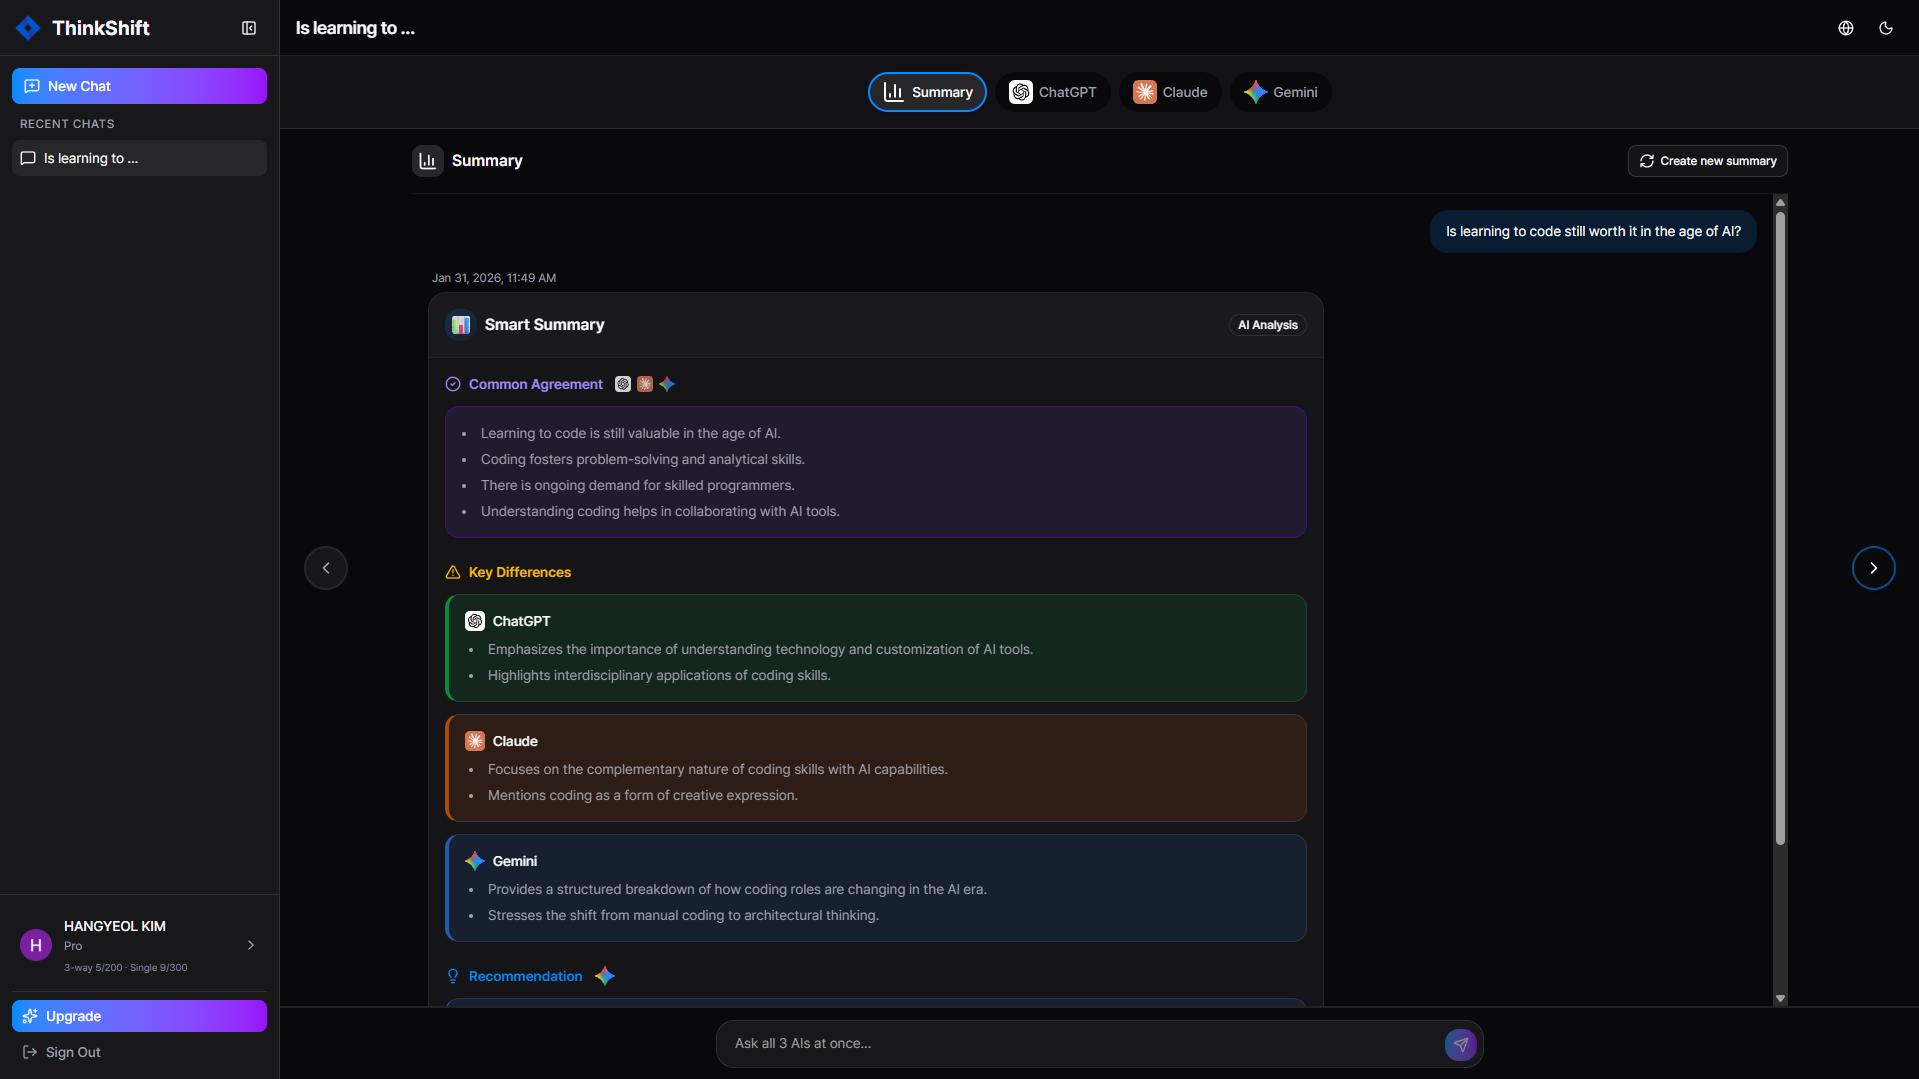This screenshot has height=1079, width=1919.
Task: Click the ChatGPT logo beside Common Agreement
Action: click(x=622, y=384)
